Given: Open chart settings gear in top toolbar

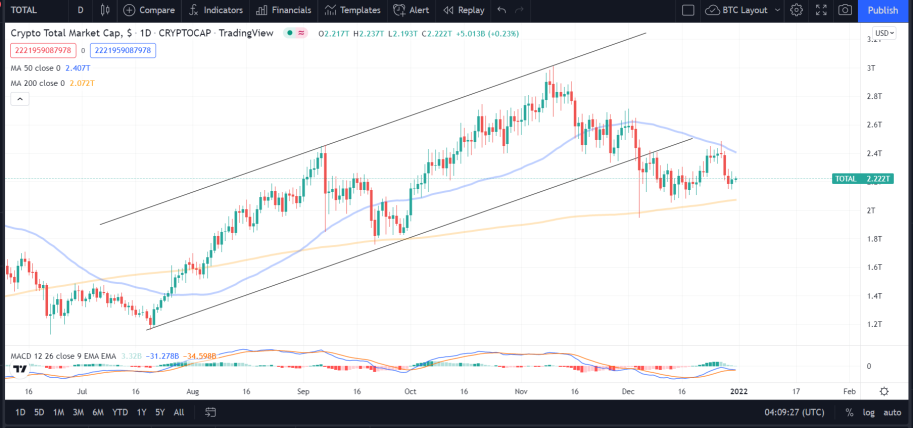Looking at the screenshot, I should pyautogui.click(x=797, y=10).
